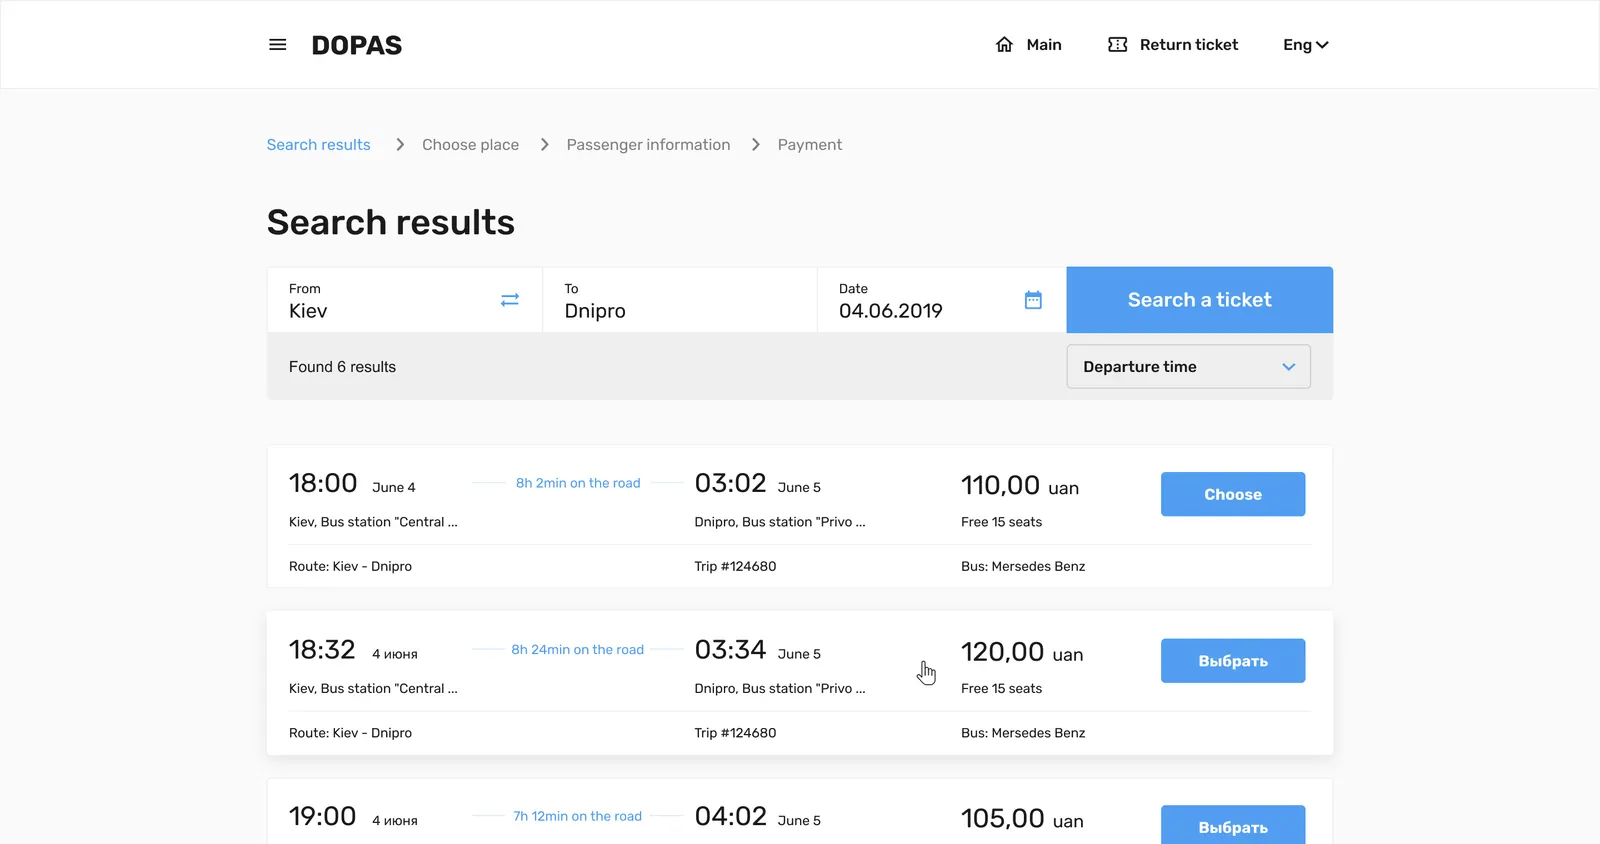This screenshot has height=844, width=1600.
Task: Select Payment breadcrumb step
Action: [810, 145]
